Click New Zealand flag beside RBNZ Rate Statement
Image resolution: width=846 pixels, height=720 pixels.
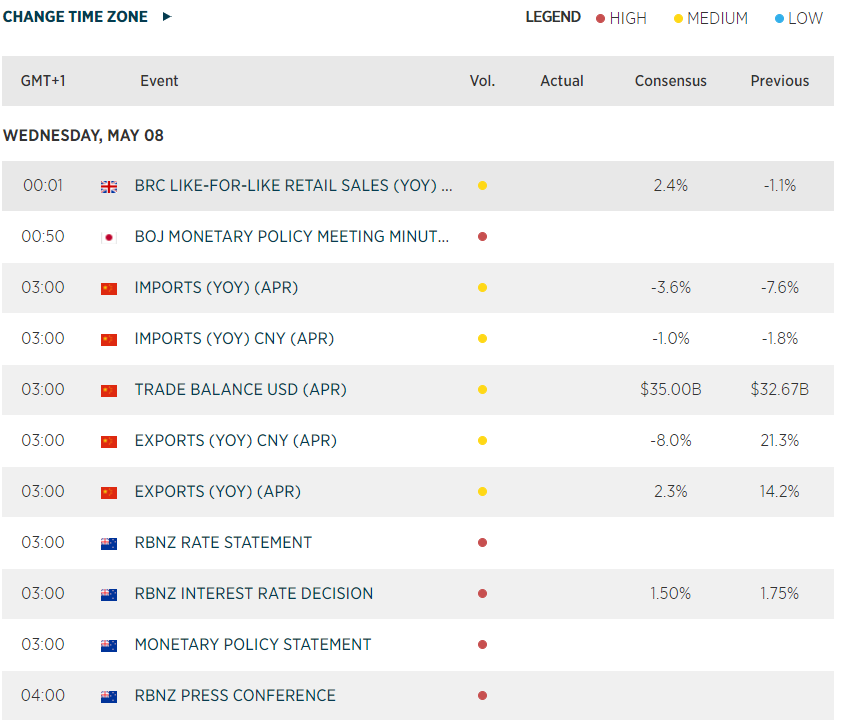[x=109, y=543]
